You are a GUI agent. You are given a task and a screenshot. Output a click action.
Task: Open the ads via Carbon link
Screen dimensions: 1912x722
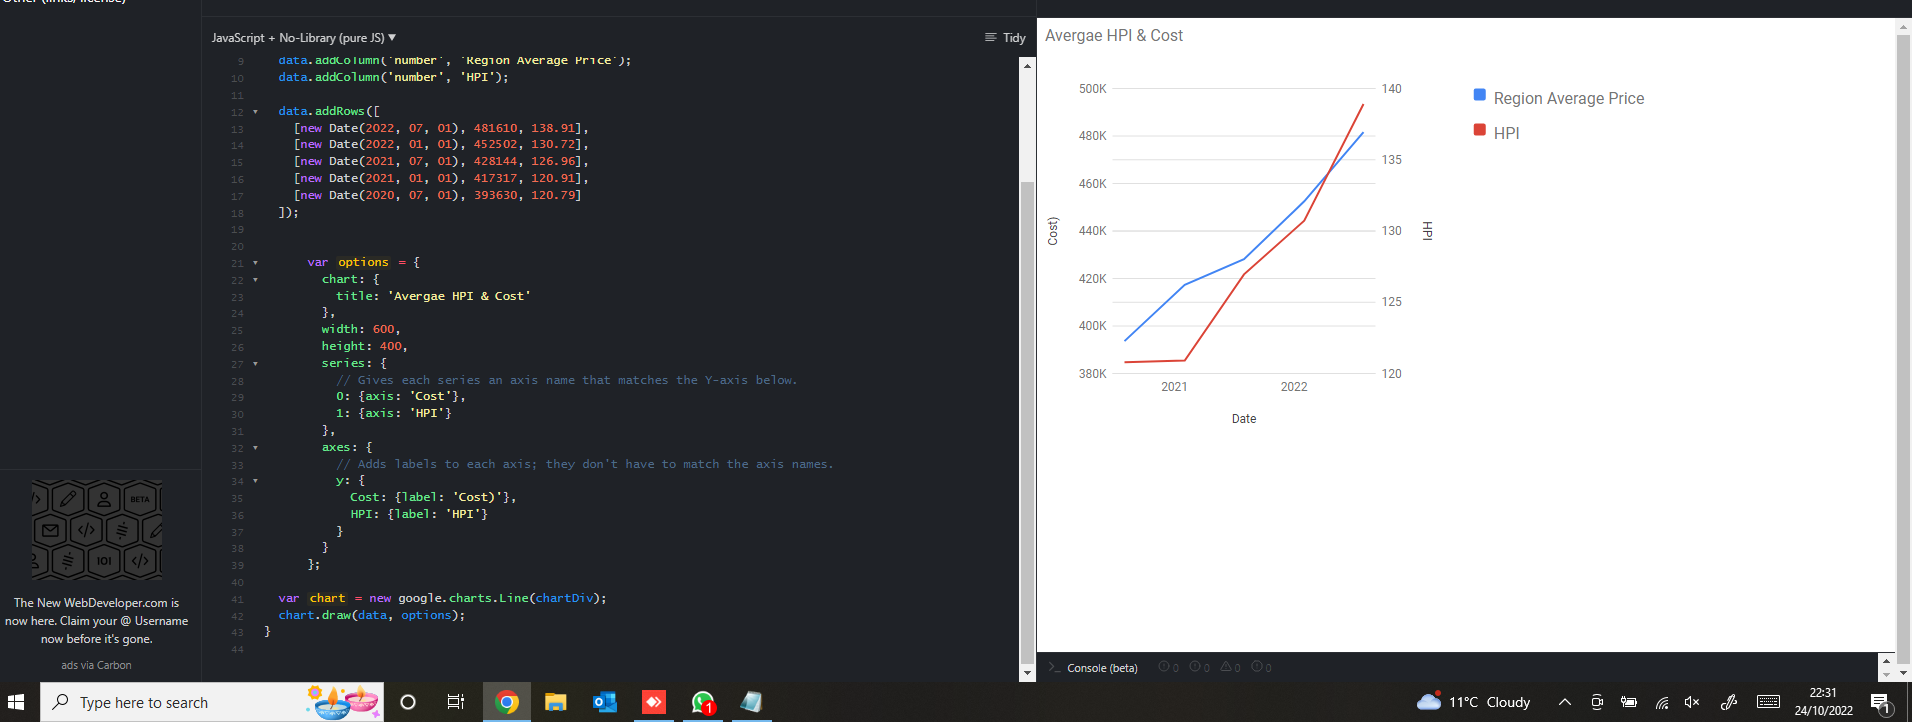(96, 665)
